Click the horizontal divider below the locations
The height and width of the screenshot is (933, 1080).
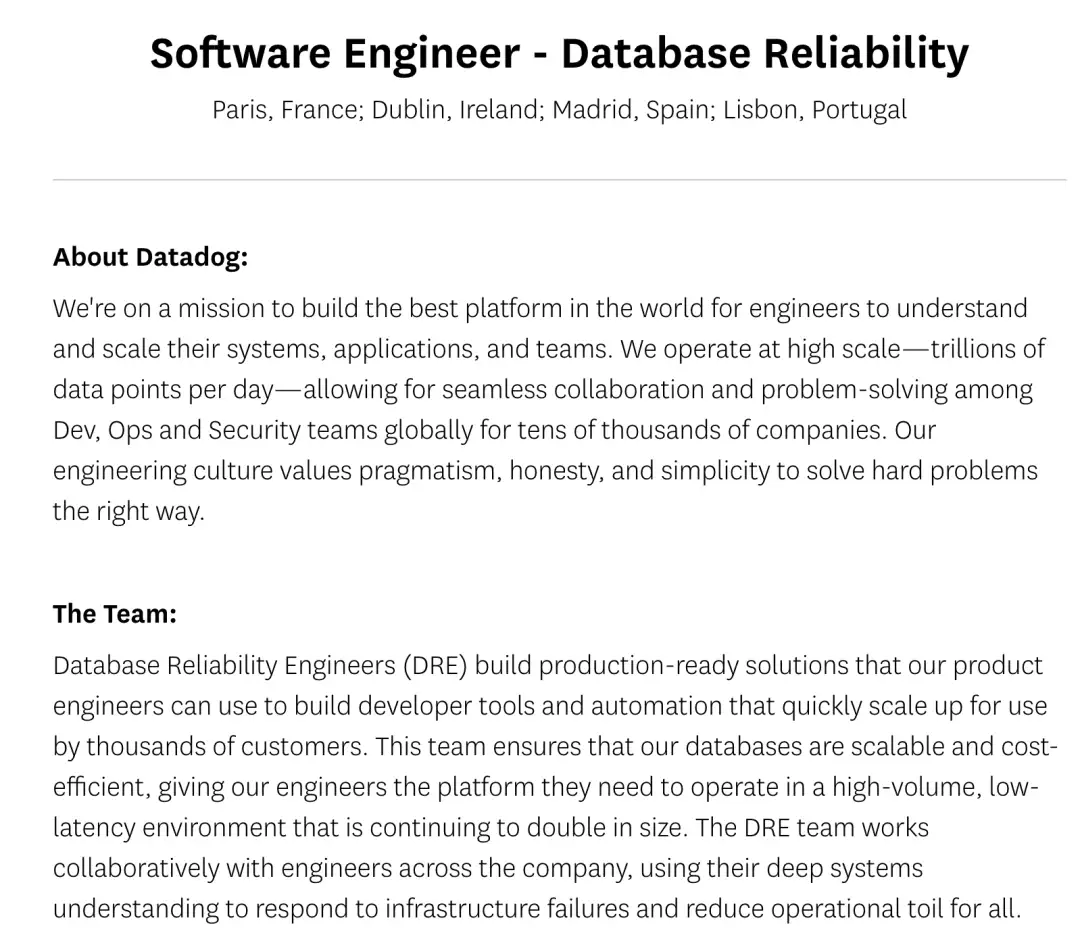(559, 180)
